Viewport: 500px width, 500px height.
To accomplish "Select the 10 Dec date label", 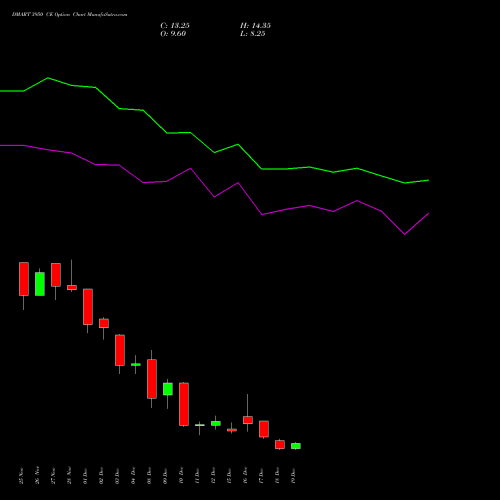I will (181, 476).
